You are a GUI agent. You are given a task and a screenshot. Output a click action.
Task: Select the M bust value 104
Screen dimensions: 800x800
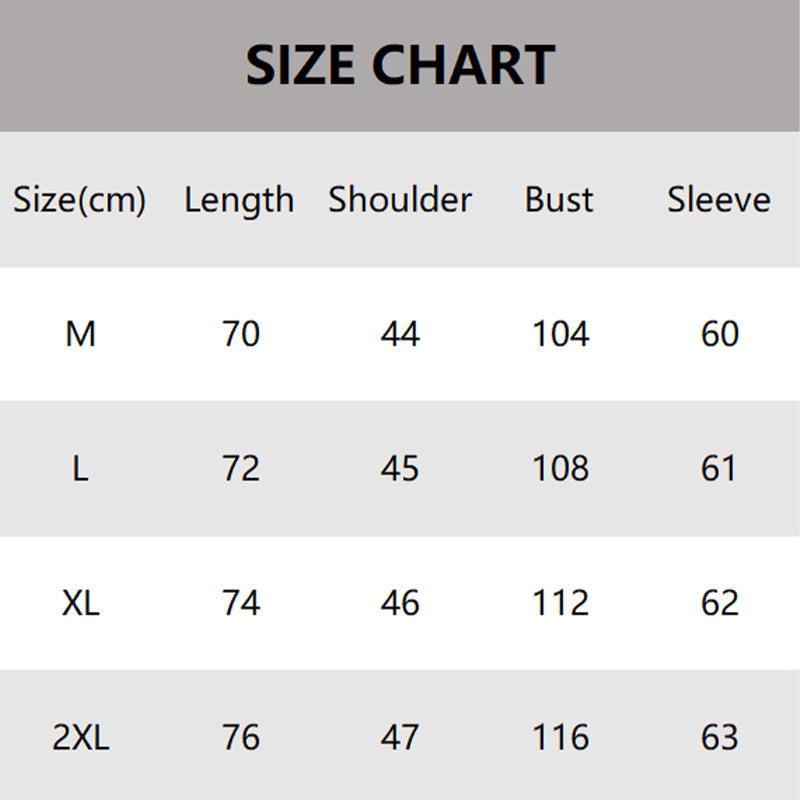tap(560, 334)
